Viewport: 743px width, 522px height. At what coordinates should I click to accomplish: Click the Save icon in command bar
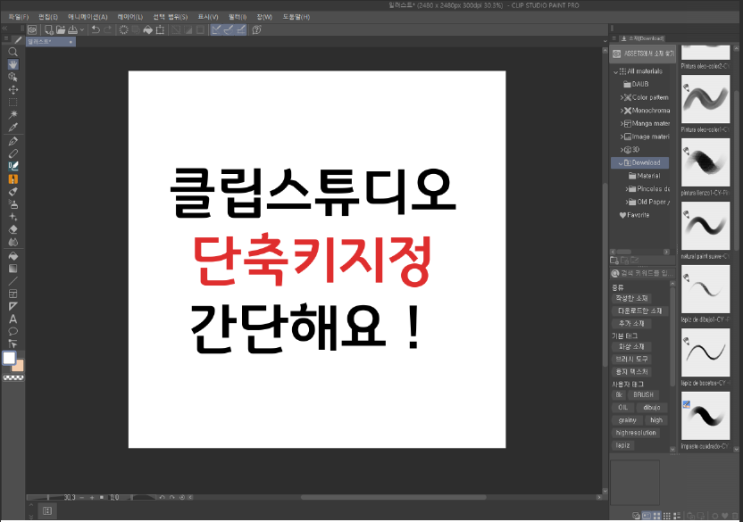click(x=72, y=30)
